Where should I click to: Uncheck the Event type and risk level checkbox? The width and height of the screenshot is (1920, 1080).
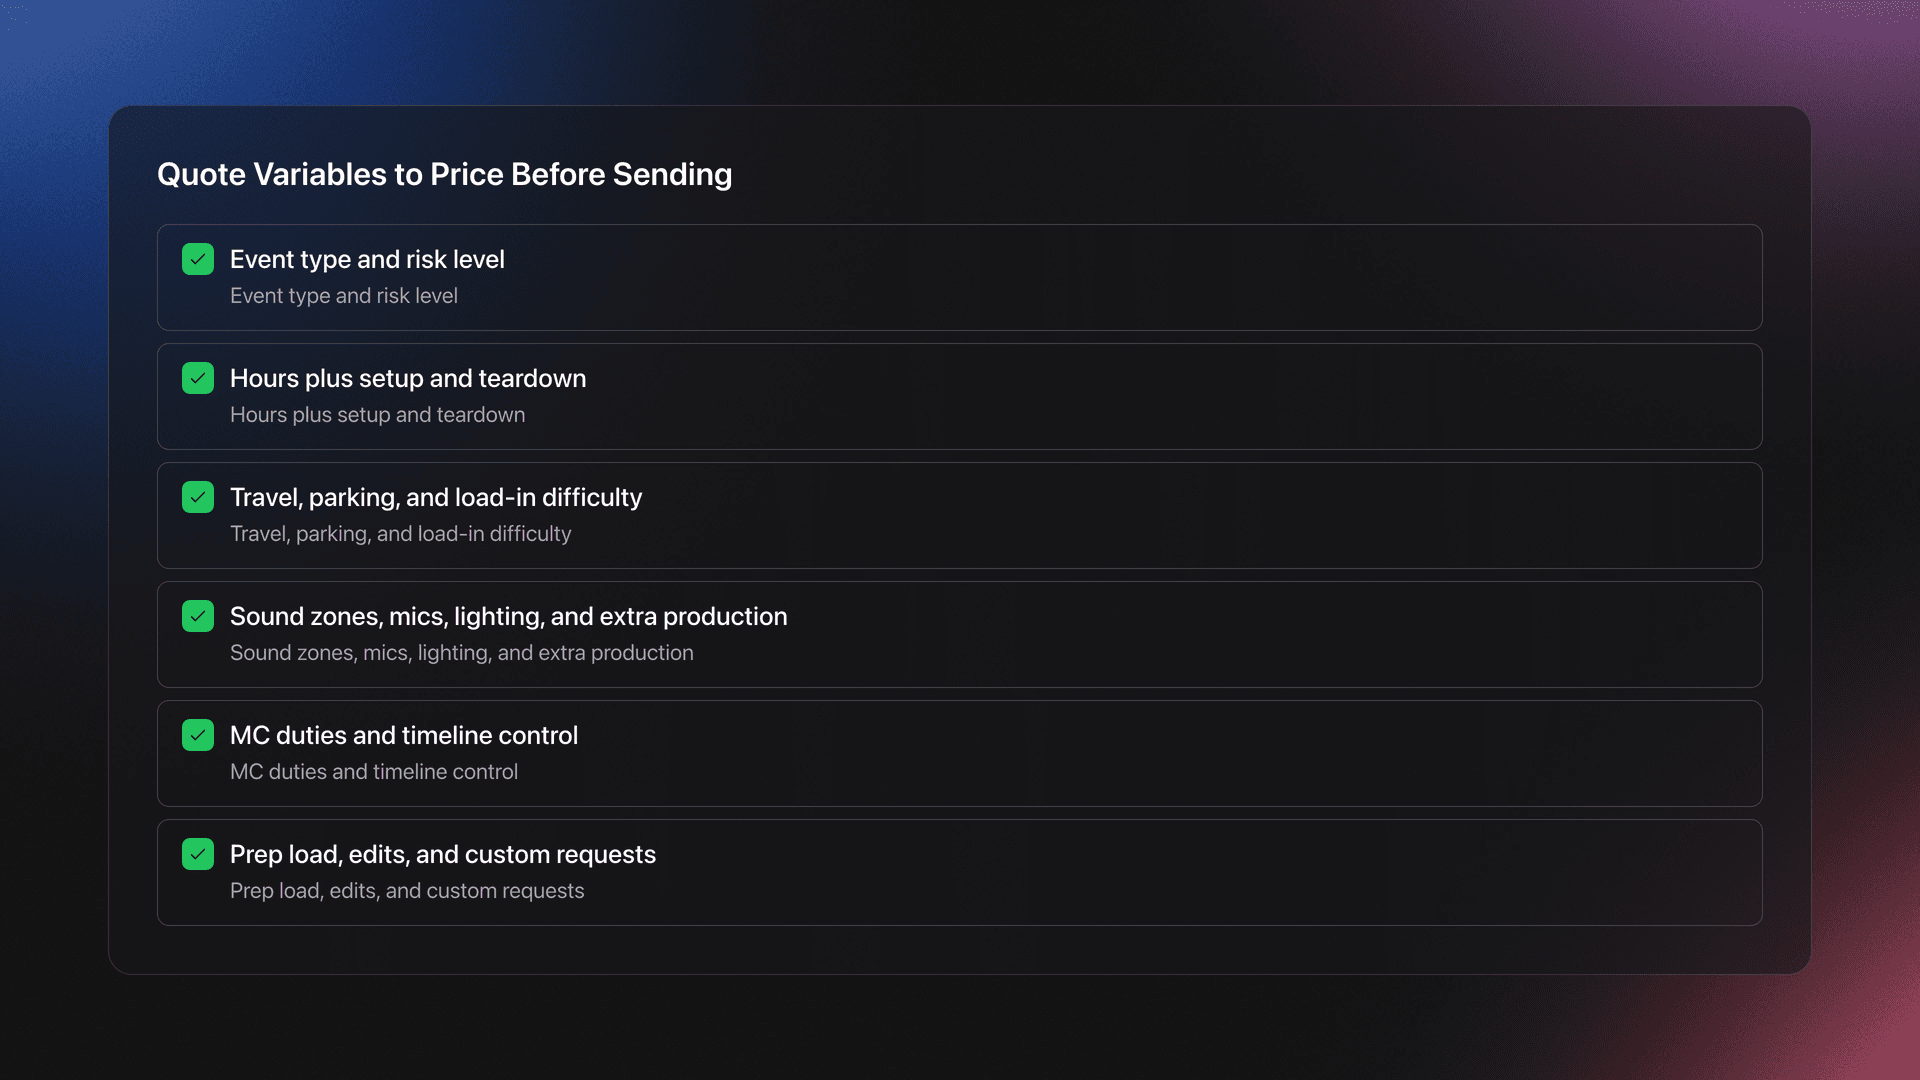198,259
